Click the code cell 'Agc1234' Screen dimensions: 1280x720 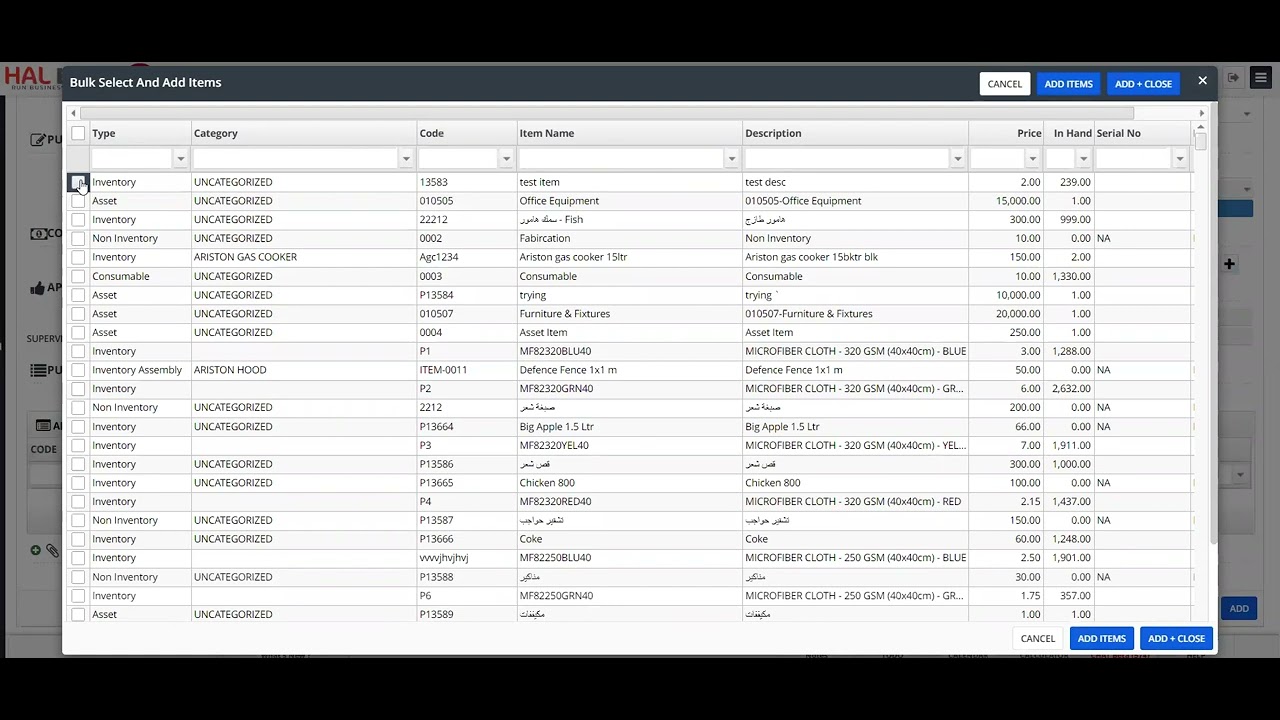click(467, 257)
